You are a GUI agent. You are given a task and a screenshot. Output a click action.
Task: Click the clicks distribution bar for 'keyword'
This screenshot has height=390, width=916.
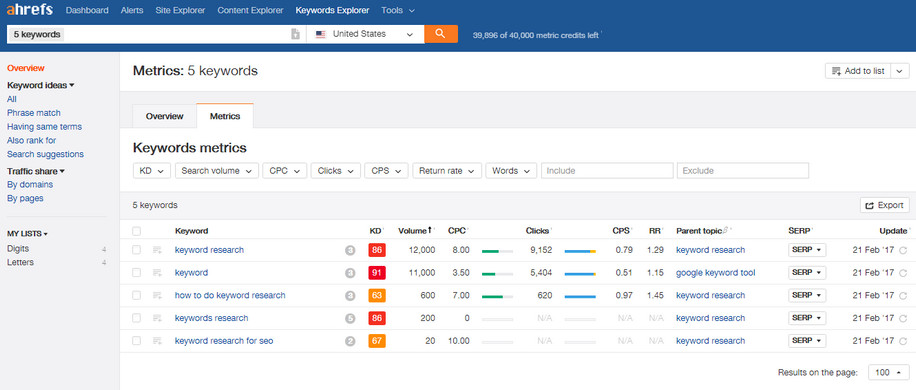coord(580,274)
